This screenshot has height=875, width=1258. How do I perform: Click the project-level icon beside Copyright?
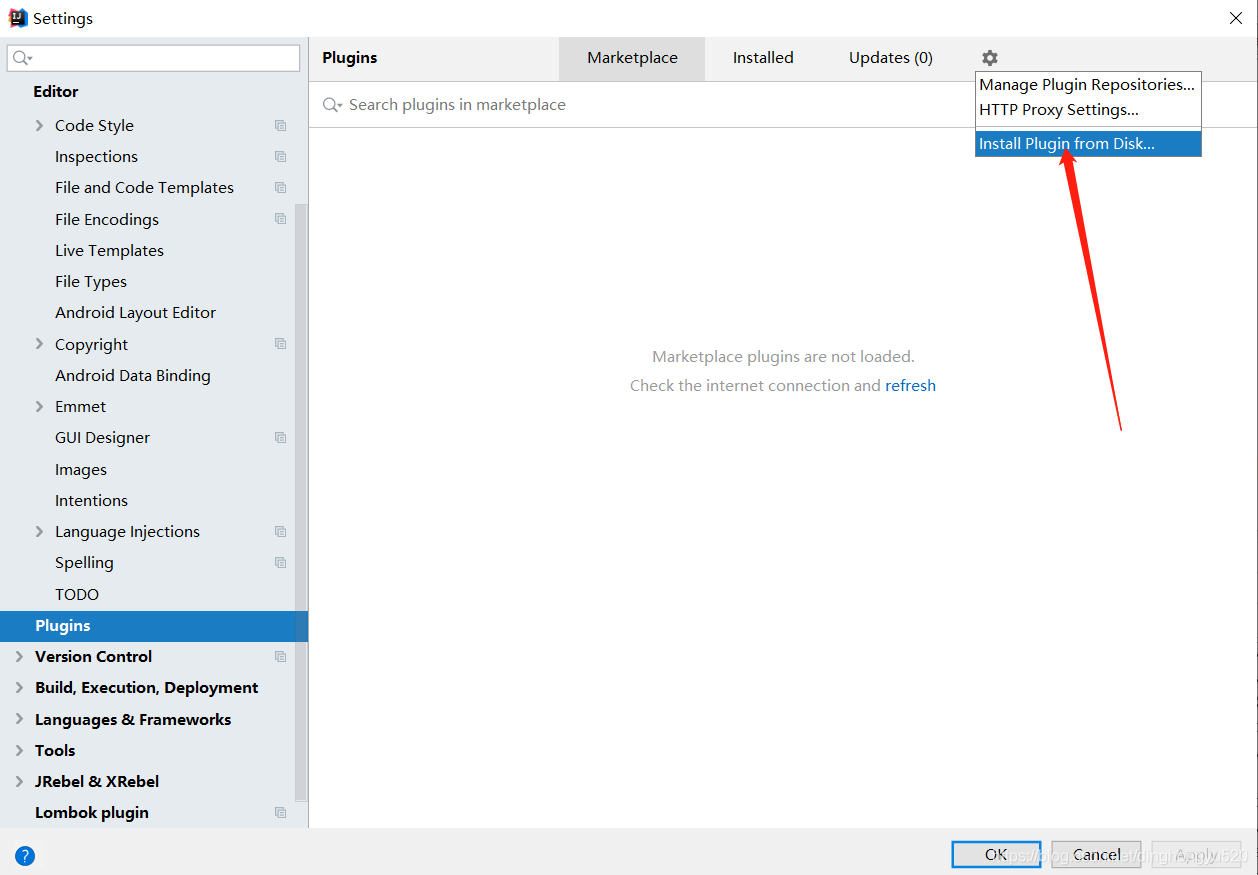coord(280,344)
